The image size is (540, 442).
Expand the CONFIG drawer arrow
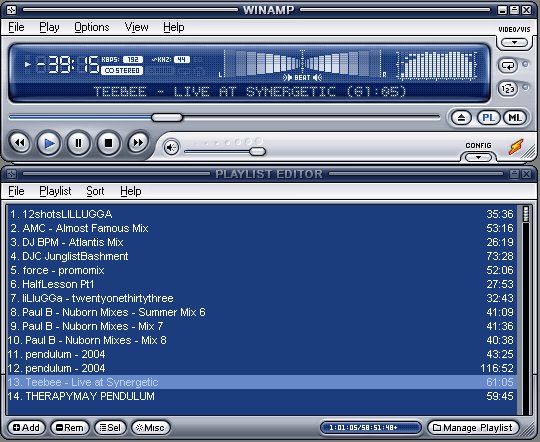[478, 157]
